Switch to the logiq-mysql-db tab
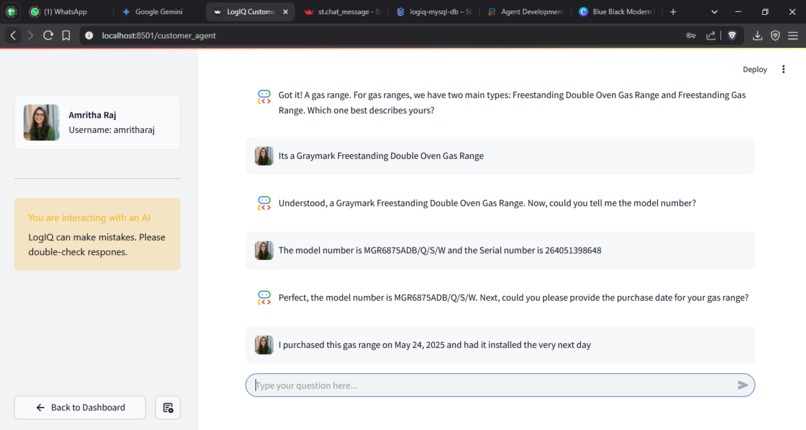Viewport: 806px width, 430px height. coord(434,11)
